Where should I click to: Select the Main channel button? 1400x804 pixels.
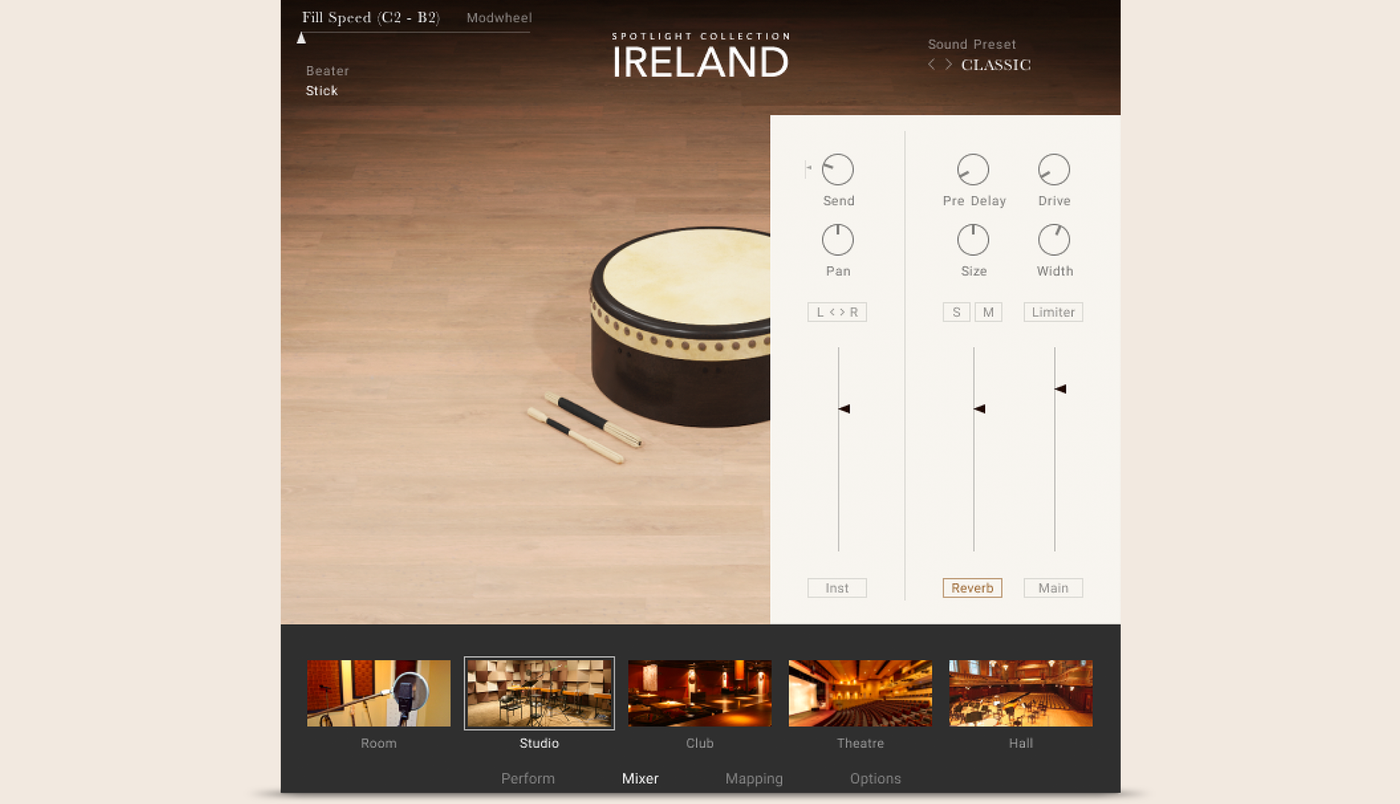(x=1053, y=588)
